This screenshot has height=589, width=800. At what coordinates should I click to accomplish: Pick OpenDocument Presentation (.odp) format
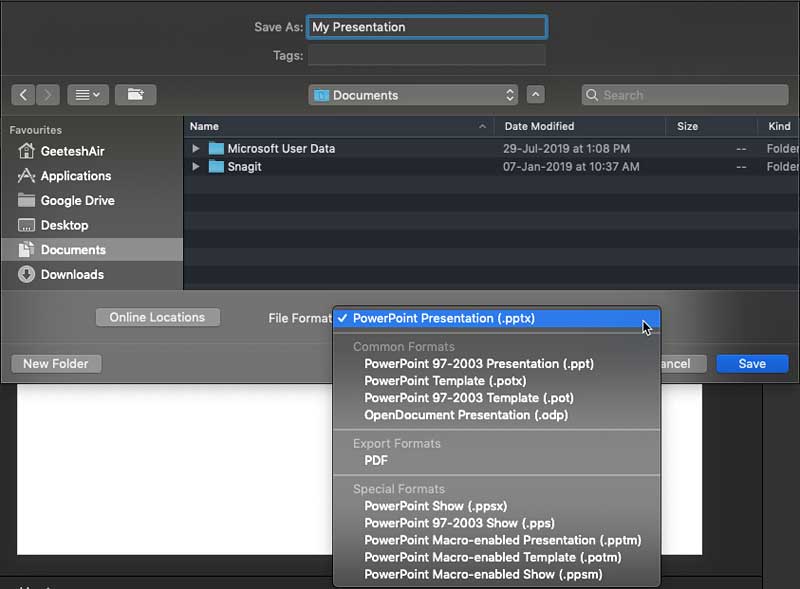(x=466, y=415)
